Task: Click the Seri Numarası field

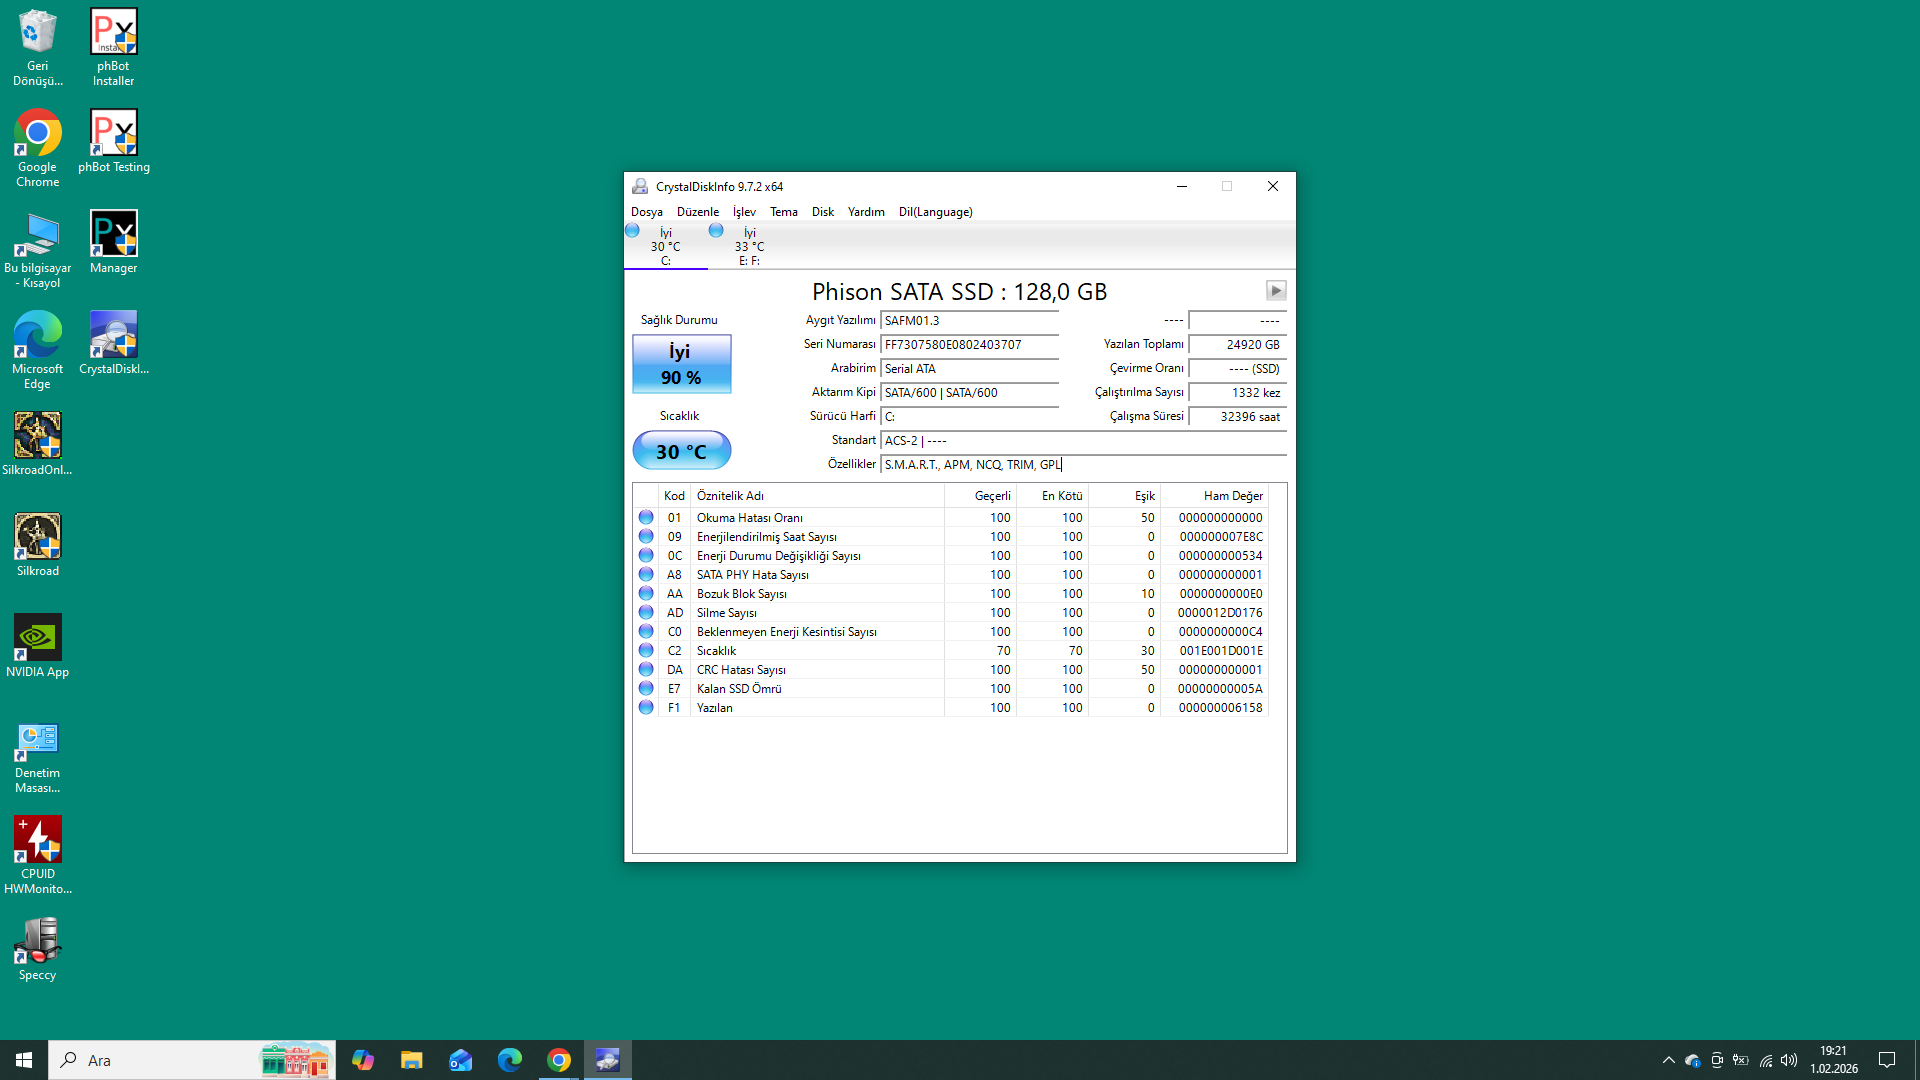Action: click(968, 345)
